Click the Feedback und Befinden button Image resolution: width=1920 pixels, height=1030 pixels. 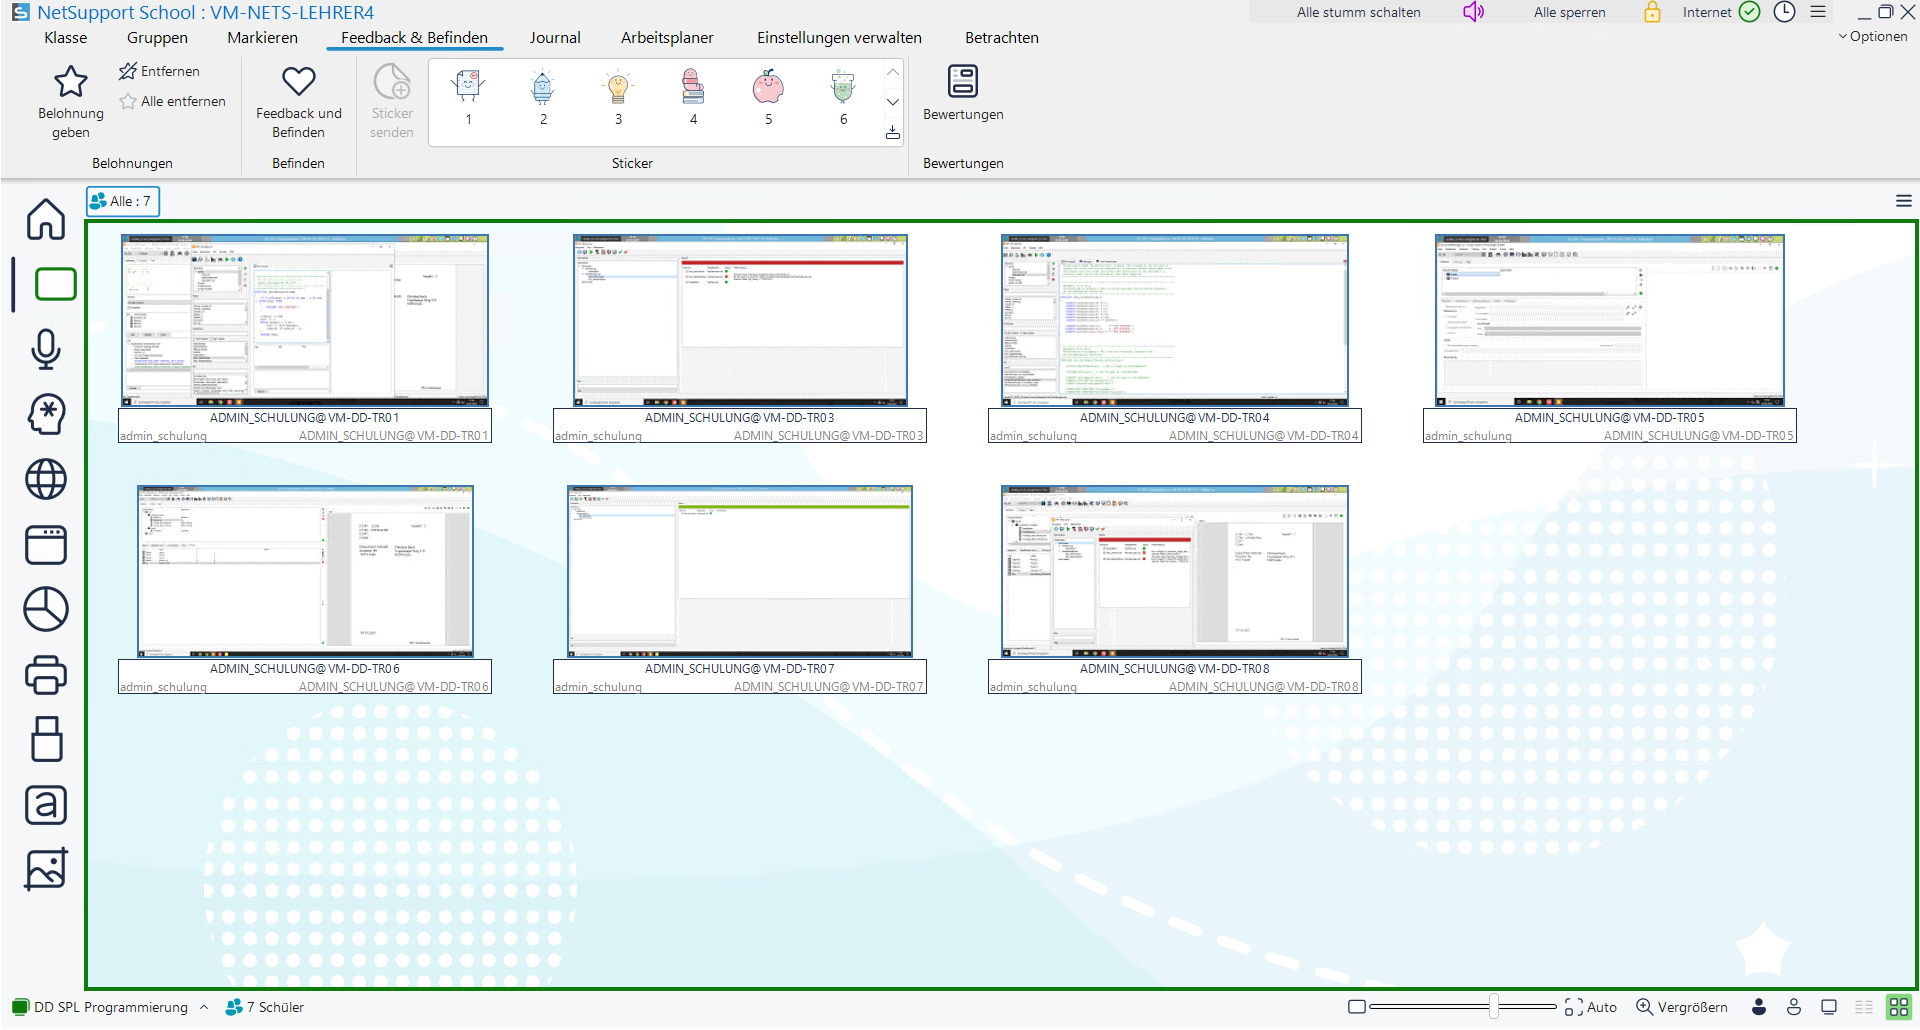pos(298,100)
